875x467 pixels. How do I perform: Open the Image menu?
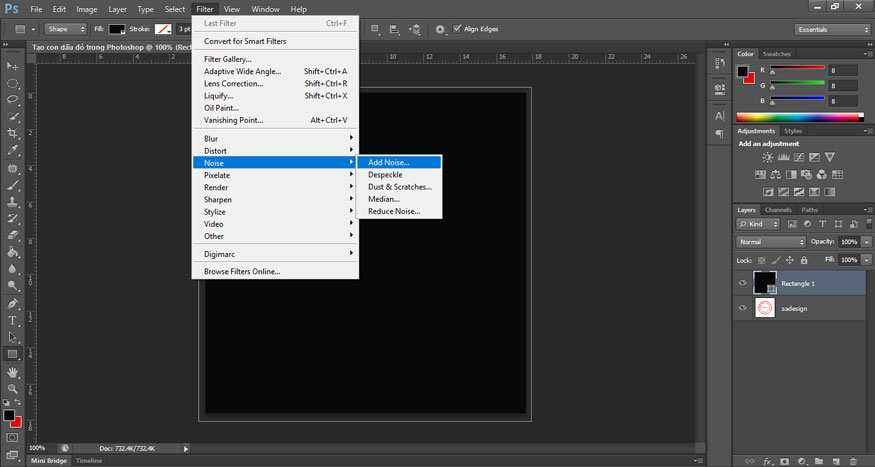[86, 9]
